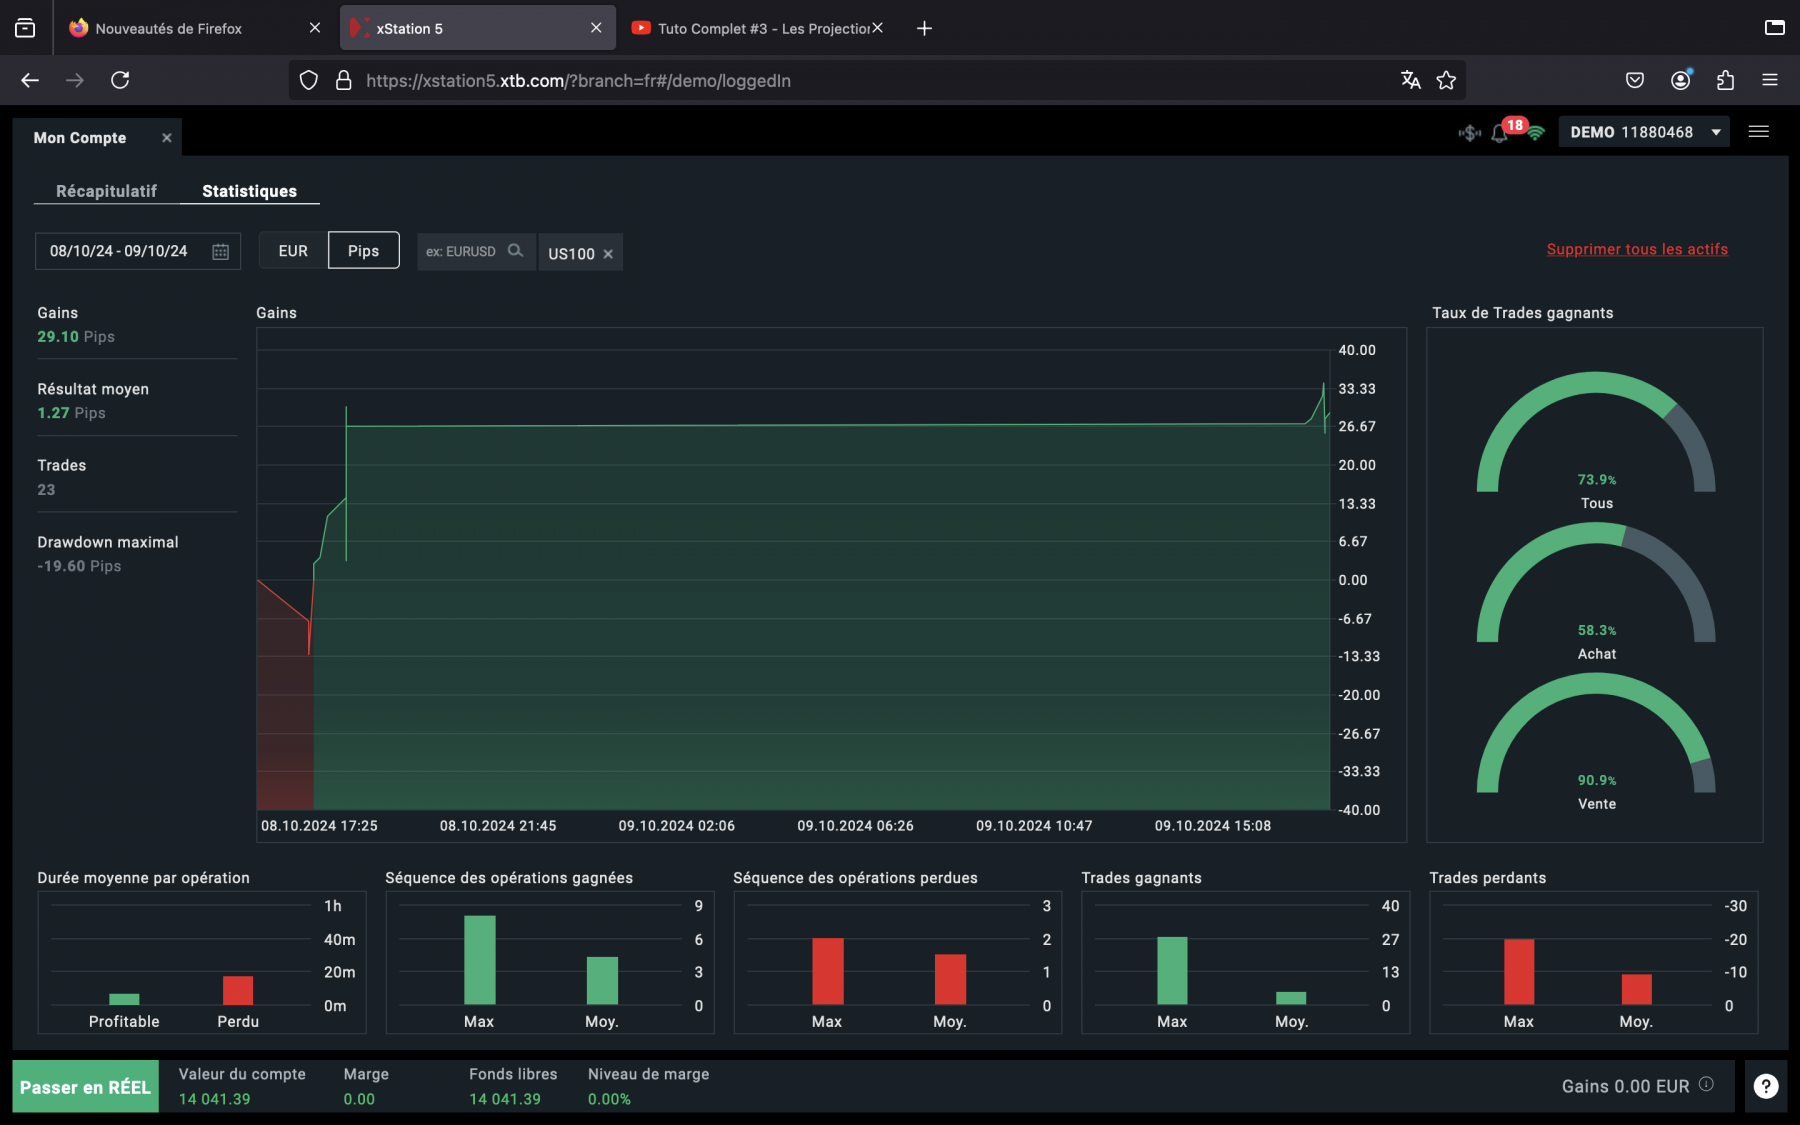The width and height of the screenshot is (1800, 1125).
Task: Bookmark this page with star icon
Action: [1446, 81]
